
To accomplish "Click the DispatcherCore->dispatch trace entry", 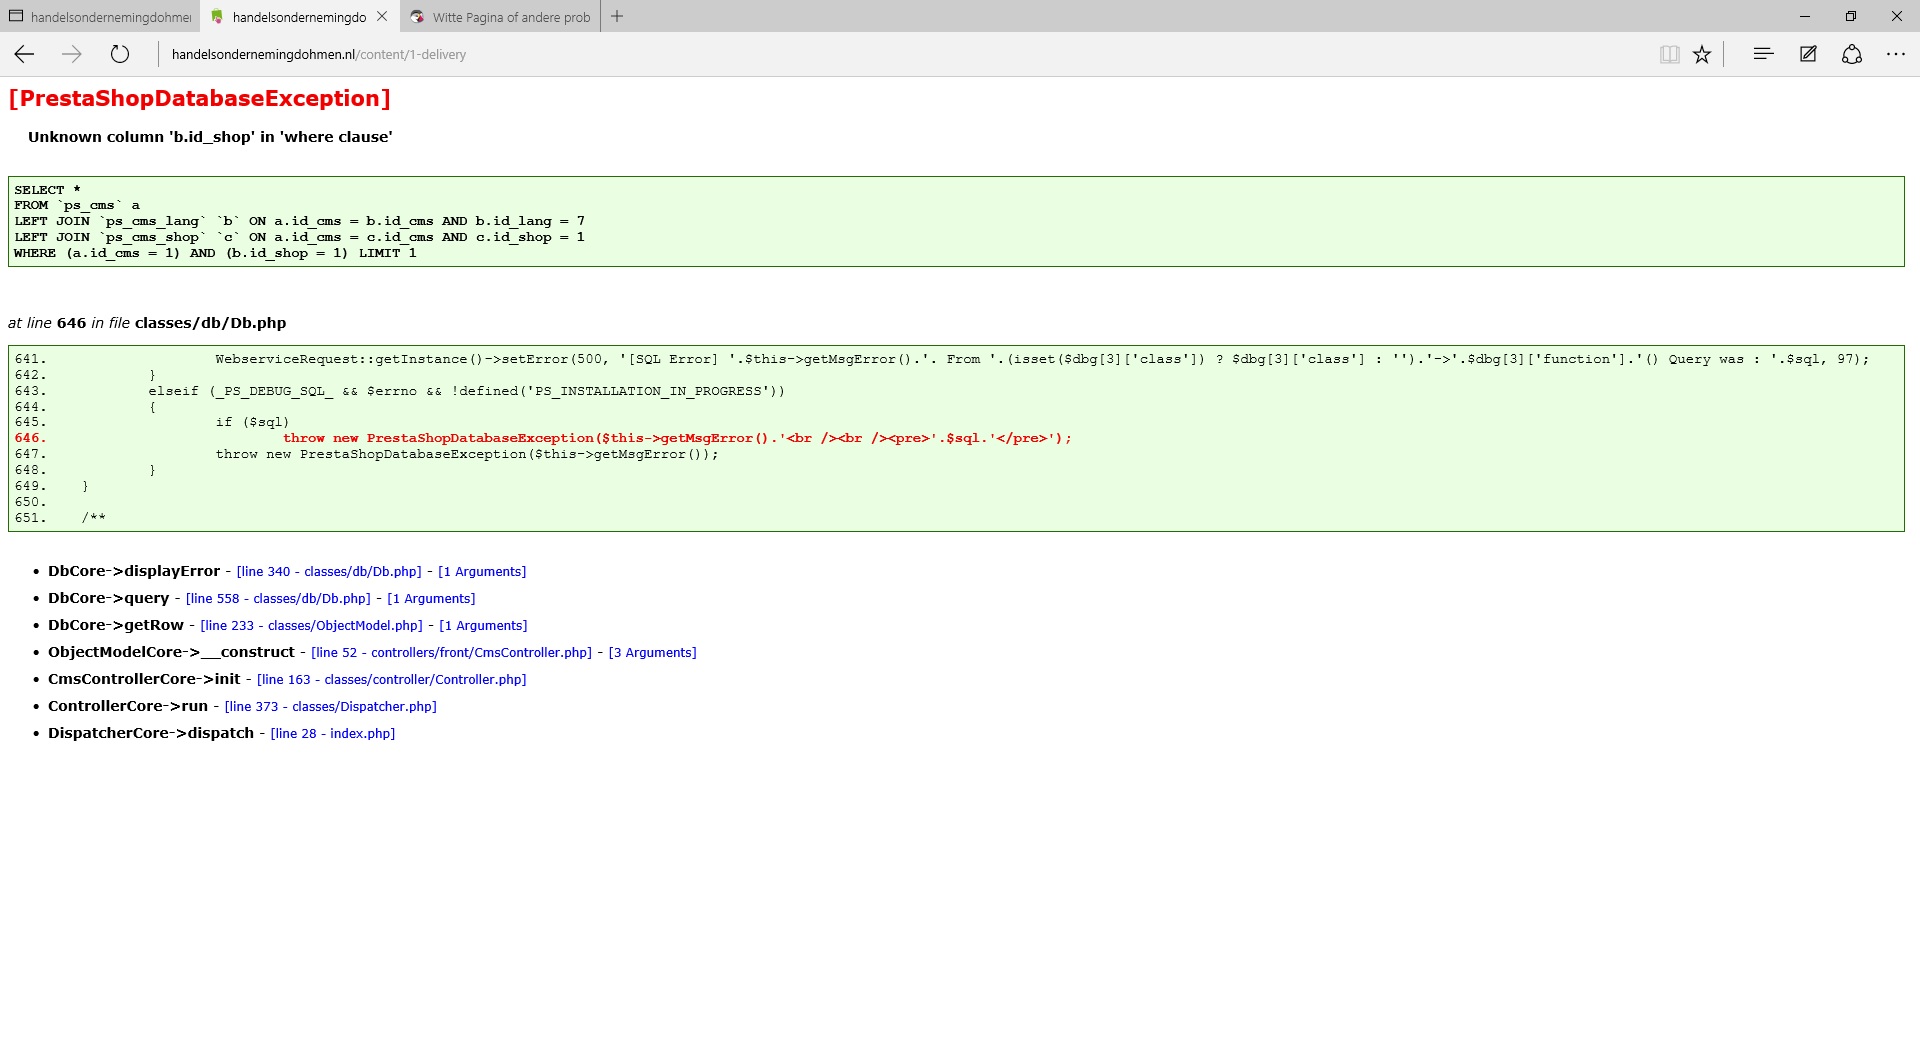I will point(151,733).
